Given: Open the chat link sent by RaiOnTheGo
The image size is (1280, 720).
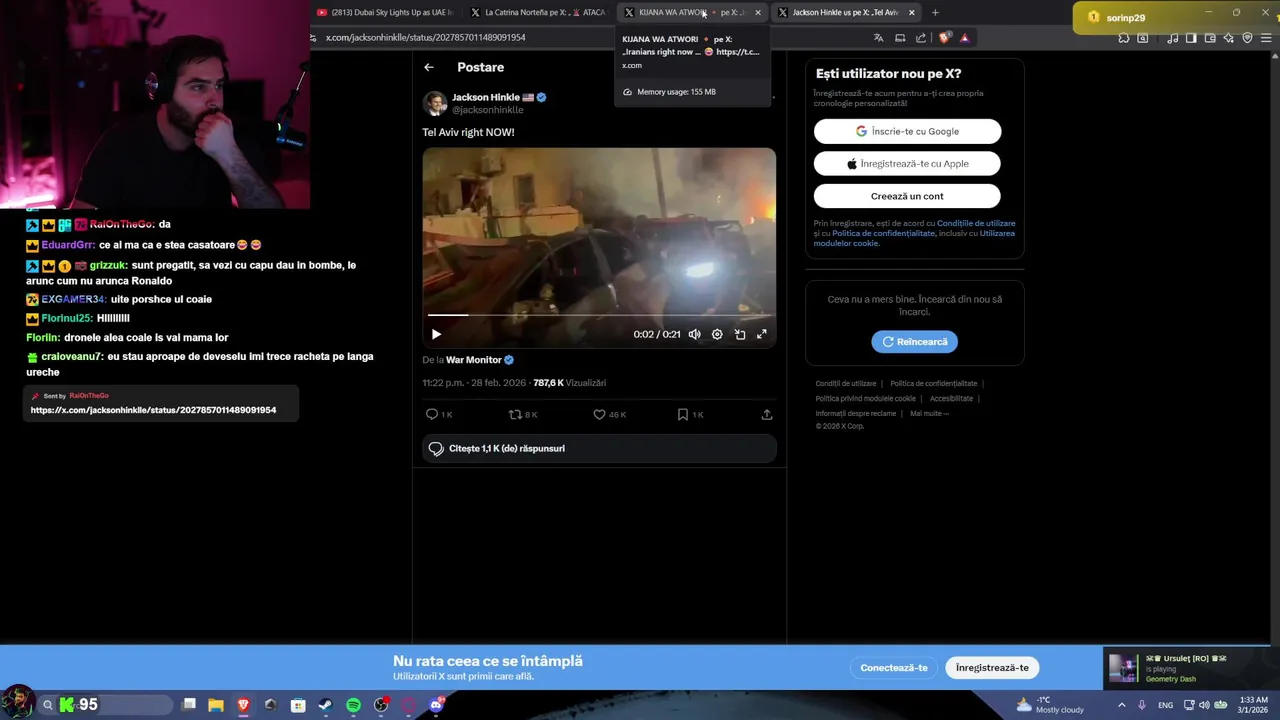Looking at the screenshot, I should point(153,410).
